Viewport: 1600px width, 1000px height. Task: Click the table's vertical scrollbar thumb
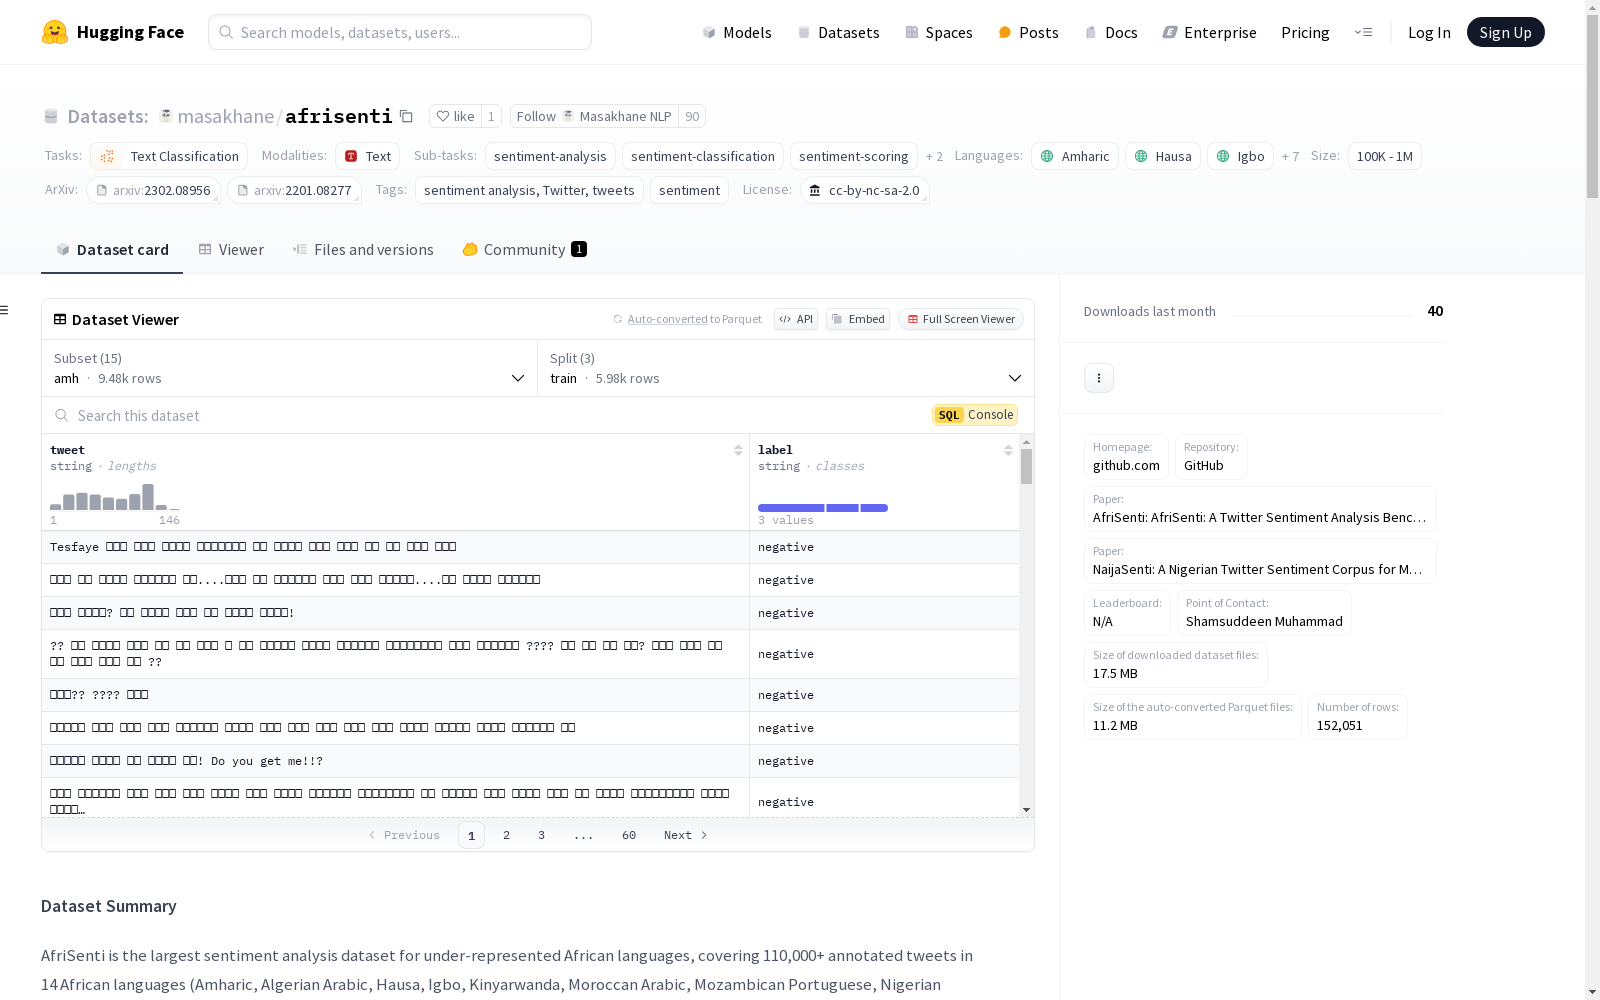click(1026, 466)
